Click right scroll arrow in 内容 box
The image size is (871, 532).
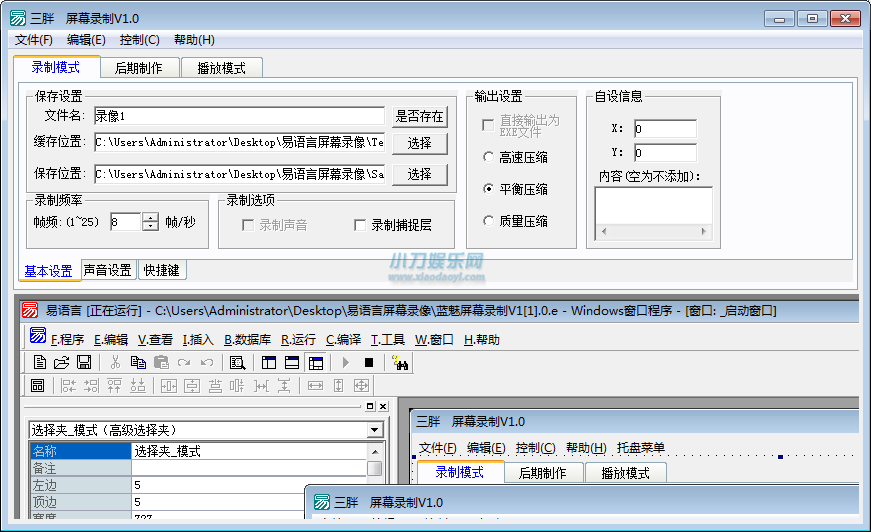click(704, 232)
